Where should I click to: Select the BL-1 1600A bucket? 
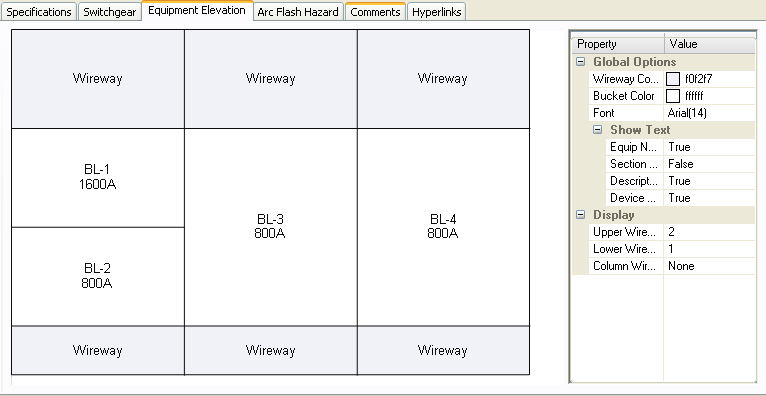(98, 178)
